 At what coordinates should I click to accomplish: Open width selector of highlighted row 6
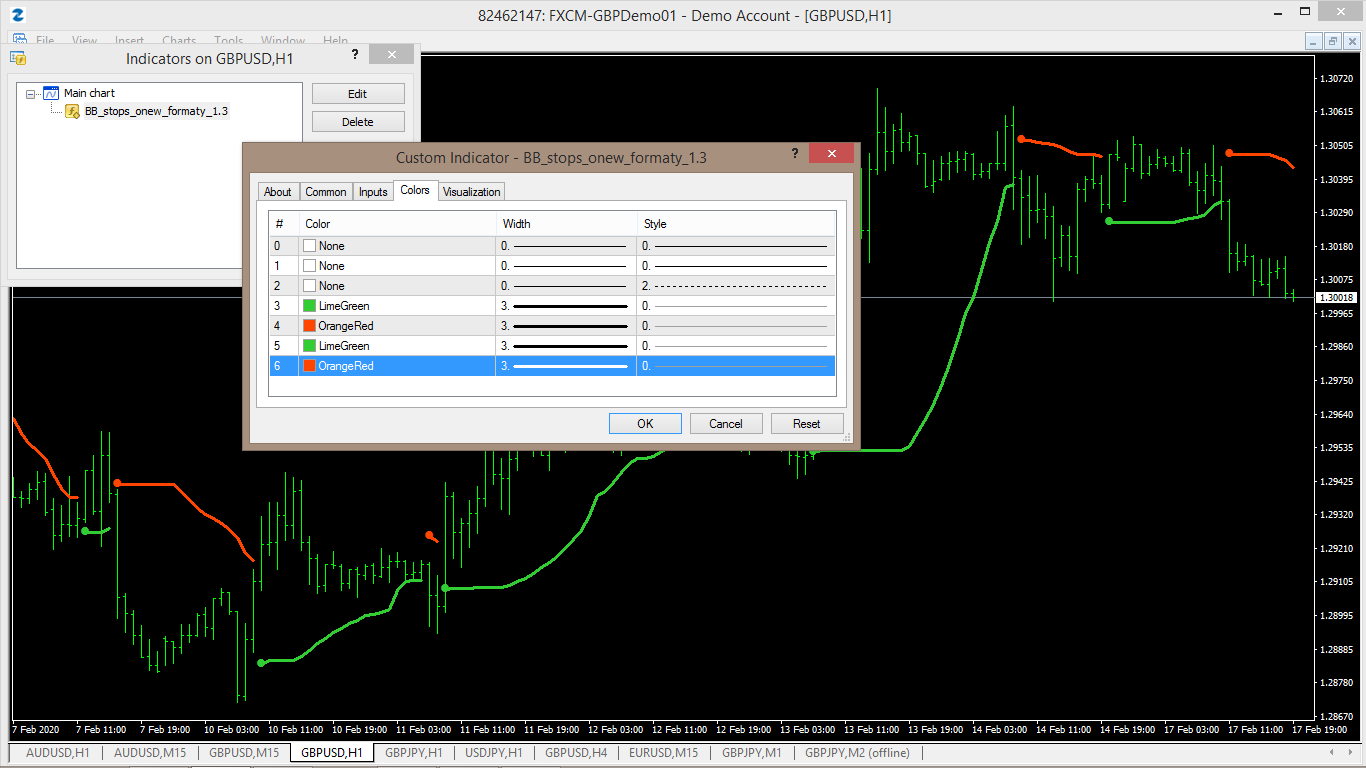(x=566, y=366)
